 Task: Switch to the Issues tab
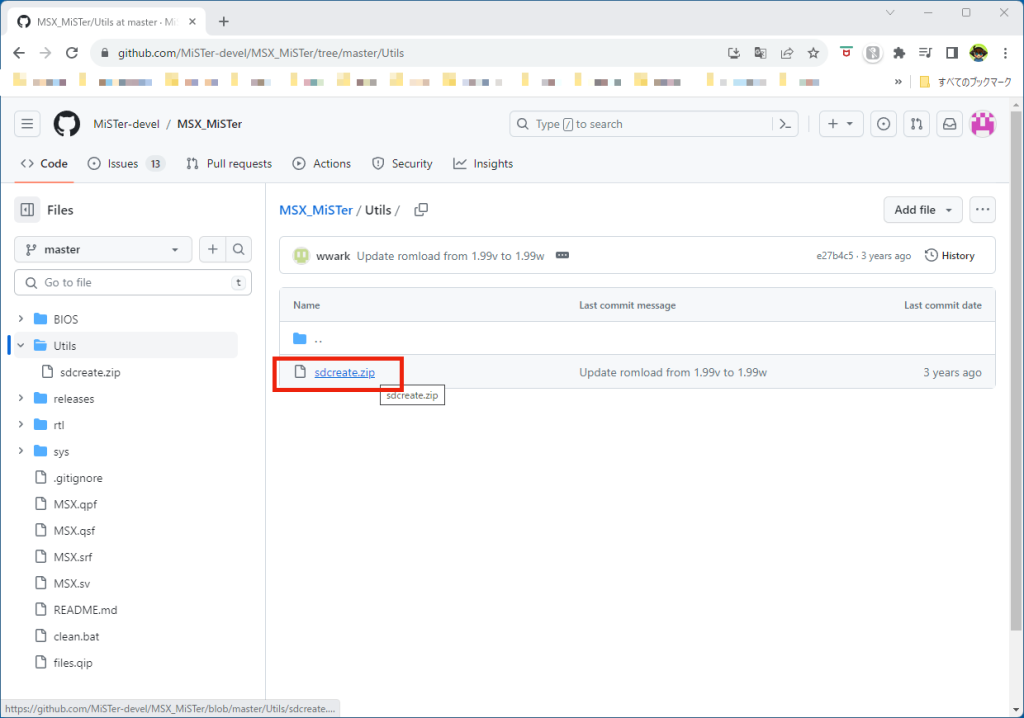(x=125, y=164)
